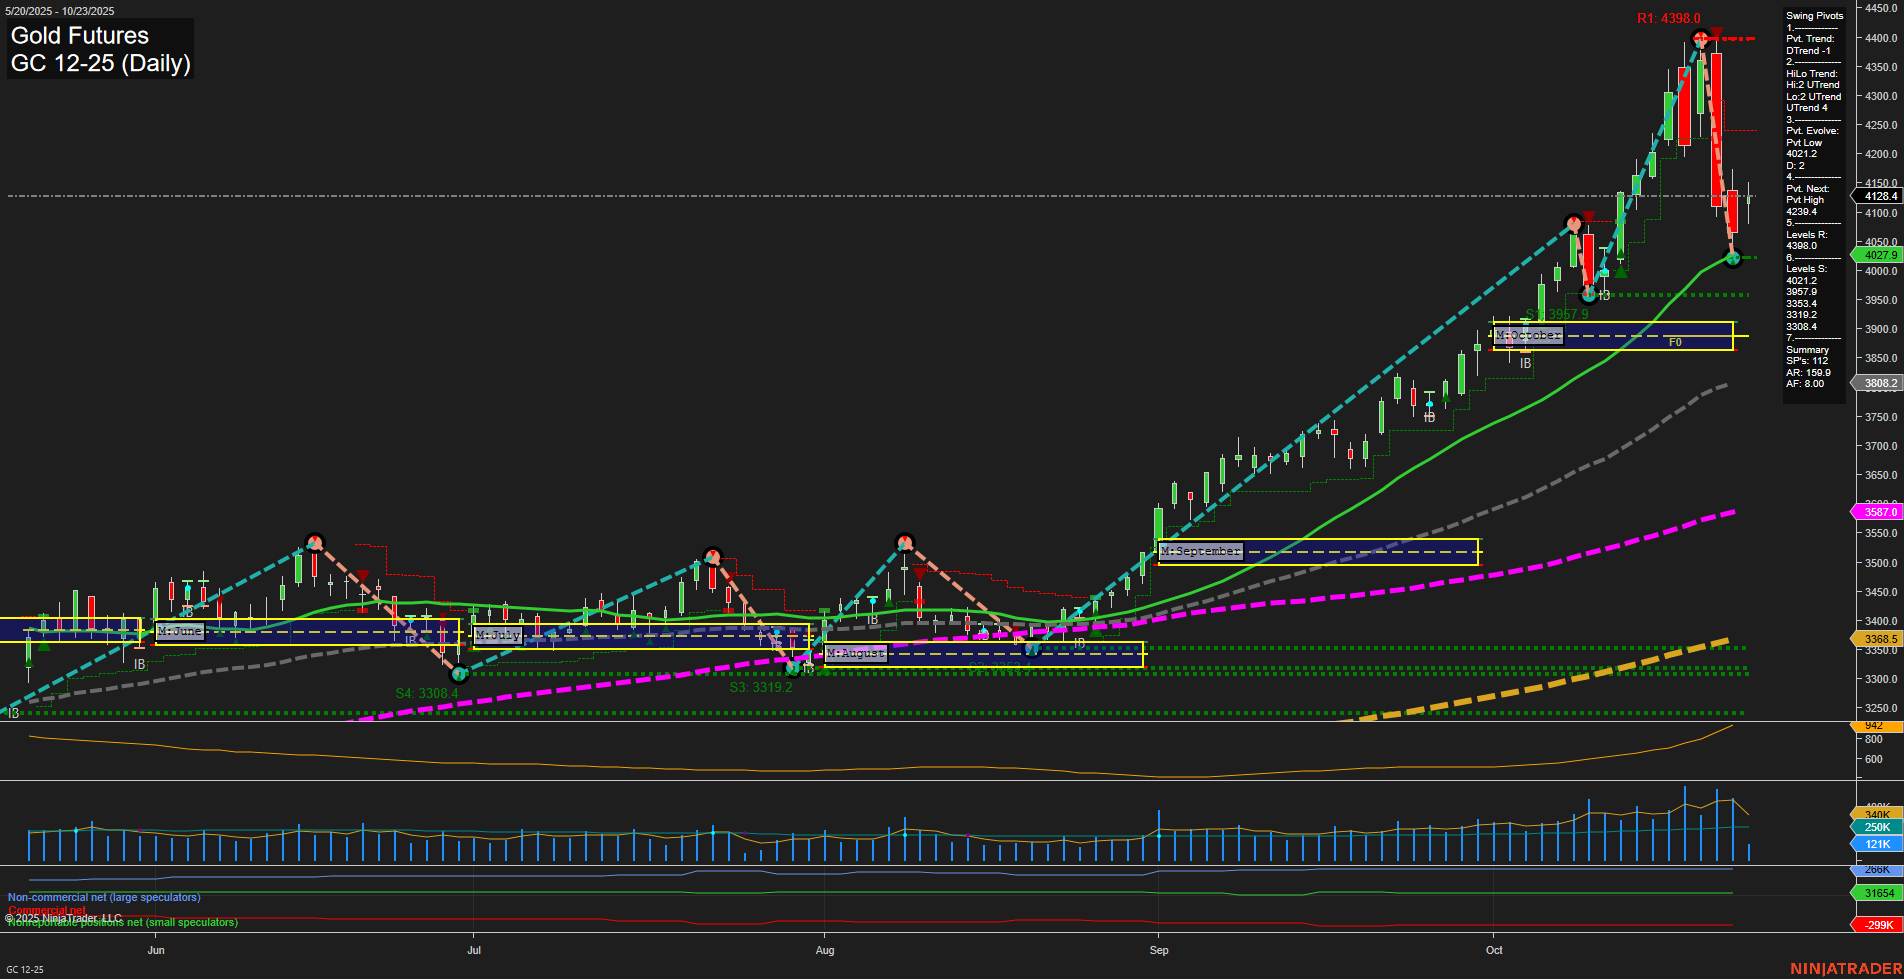Click the black 4128.4 last-price marker on the axis
This screenshot has width=1904, height=979.
[x=1877, y=196]
